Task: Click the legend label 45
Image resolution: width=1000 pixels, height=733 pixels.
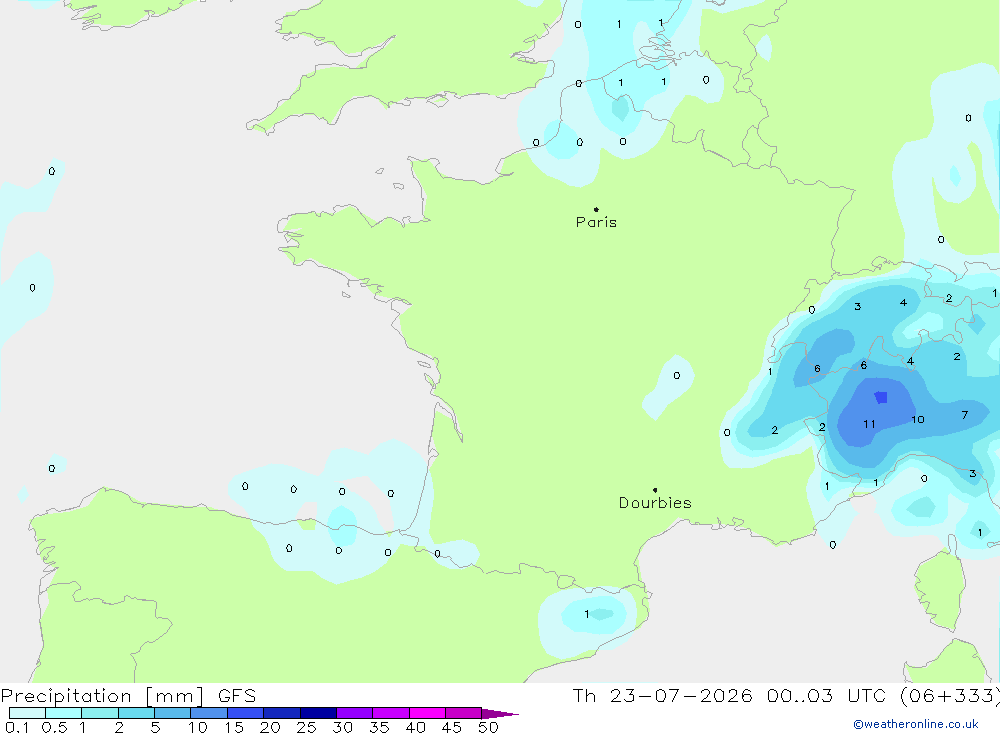Action: [x=452, y=727]
